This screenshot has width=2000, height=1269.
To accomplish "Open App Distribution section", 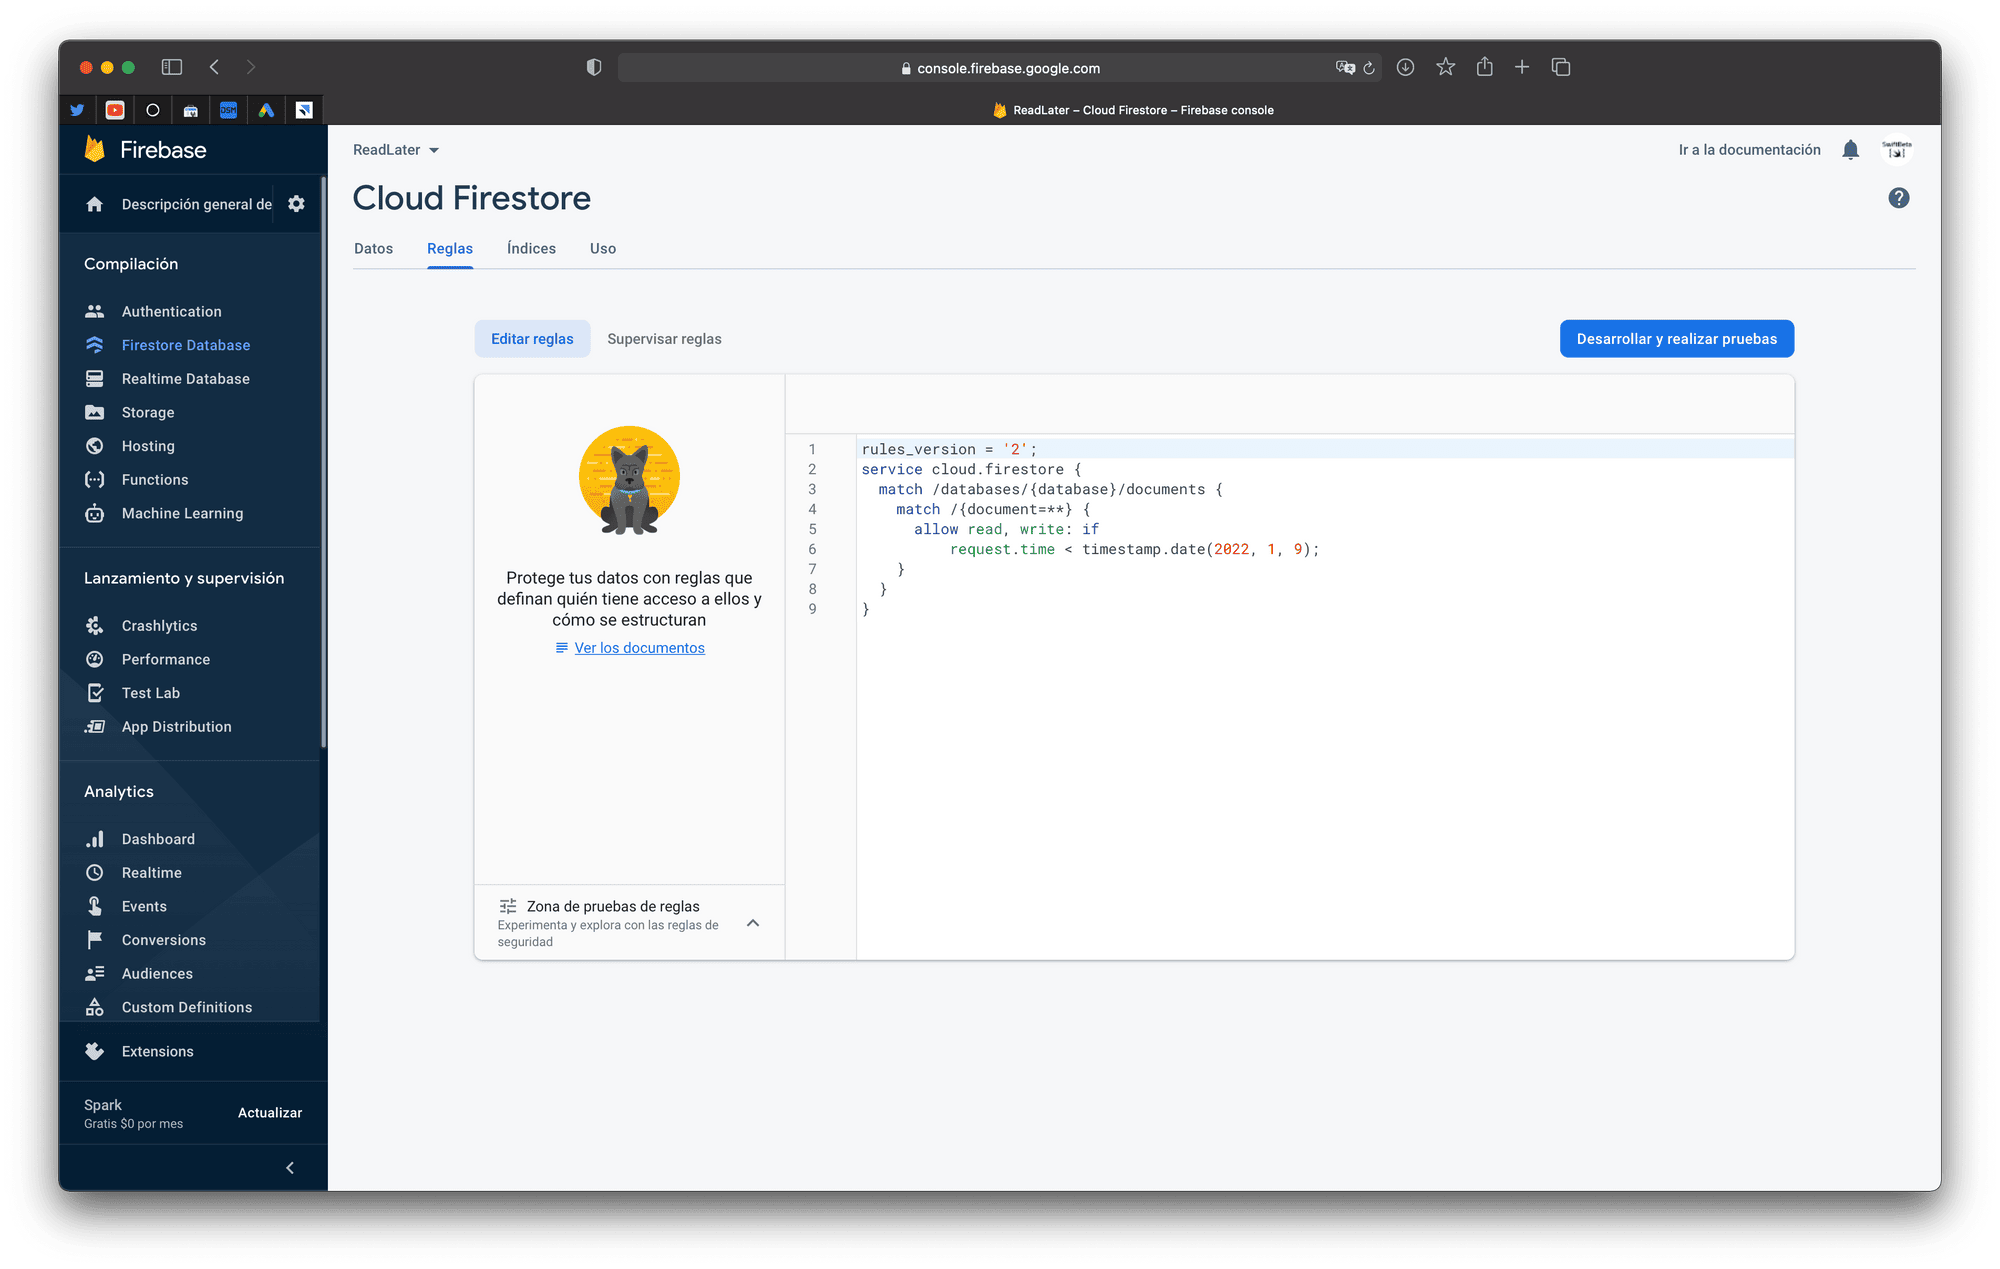I will pyautogui.click(x=176, y=727).
